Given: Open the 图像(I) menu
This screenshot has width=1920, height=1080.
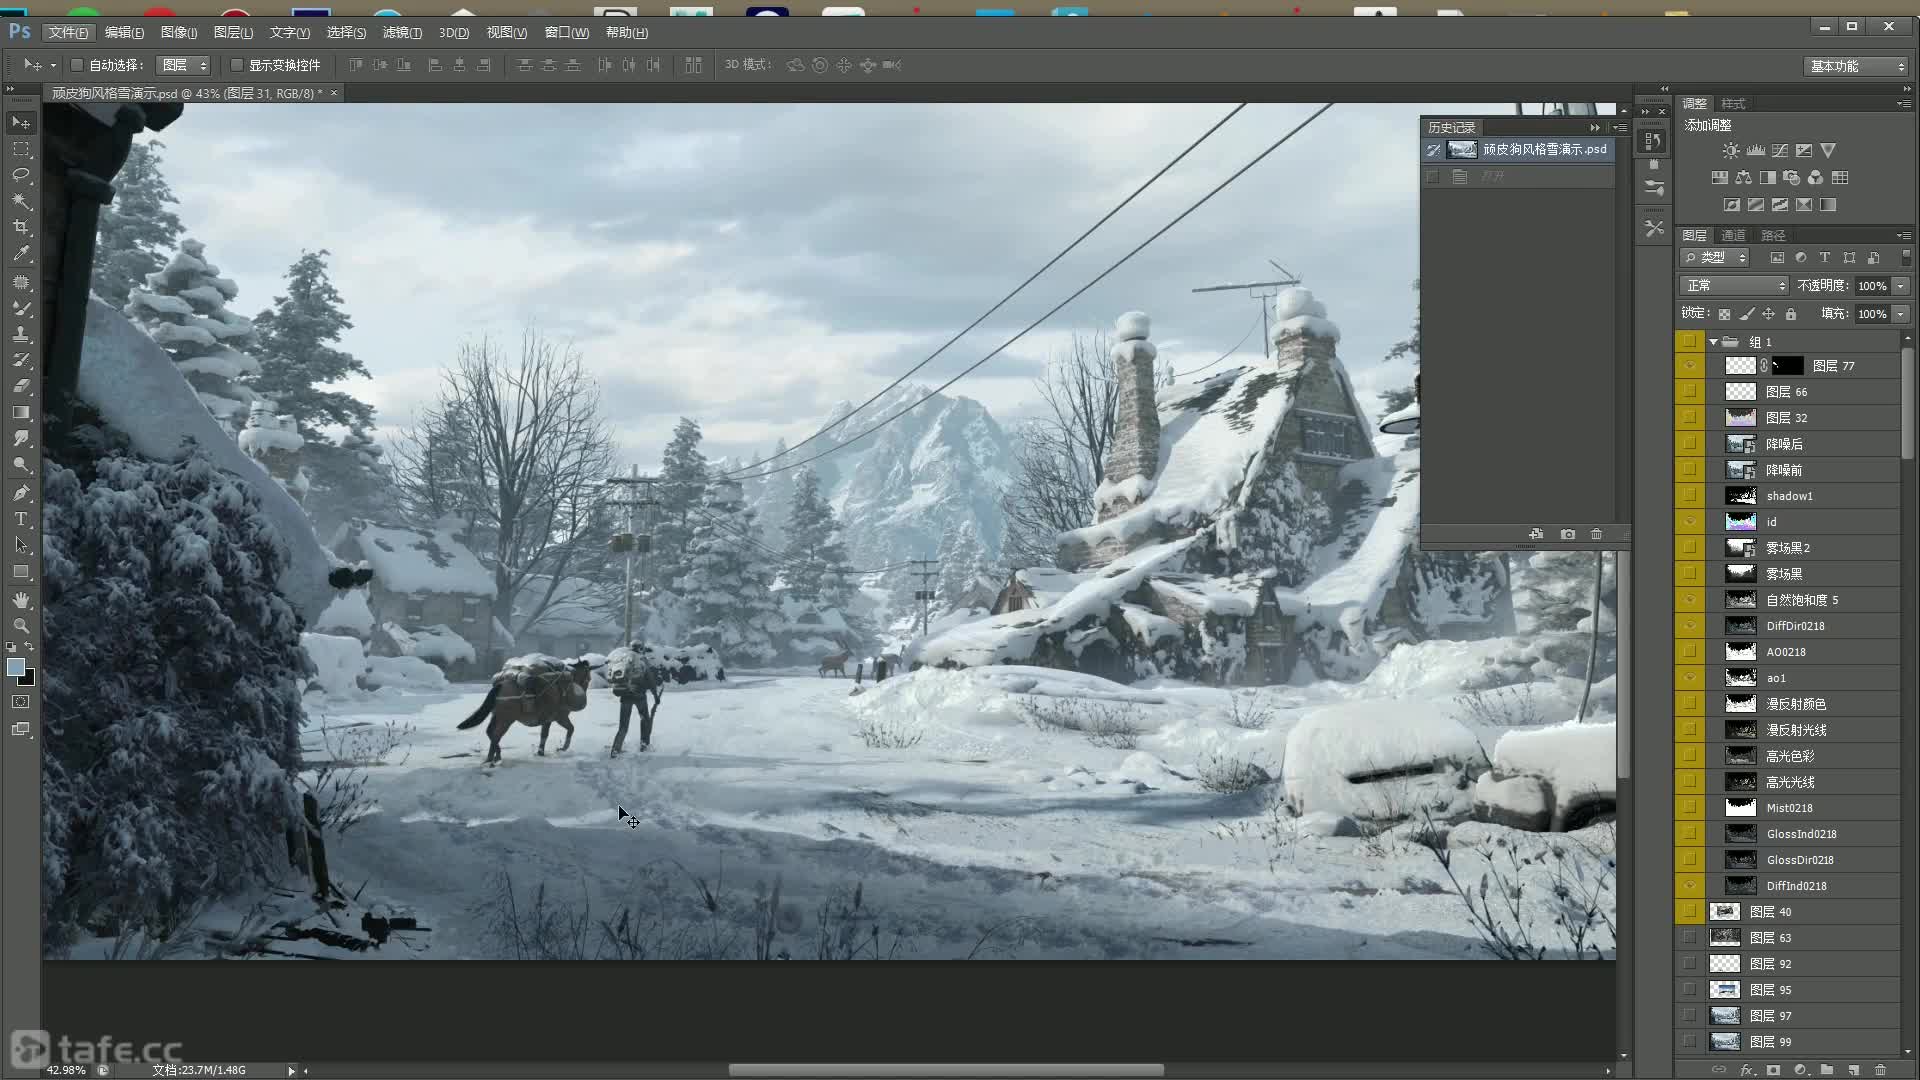Looking at the screenshot, I should (x=179, y=33).
